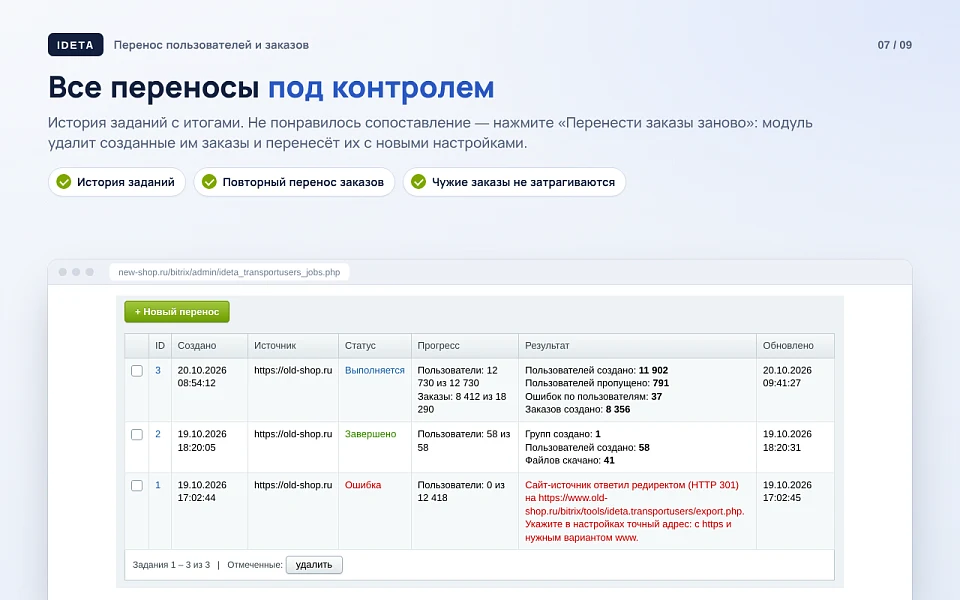Click the Обновлено column header

(795, 345)
